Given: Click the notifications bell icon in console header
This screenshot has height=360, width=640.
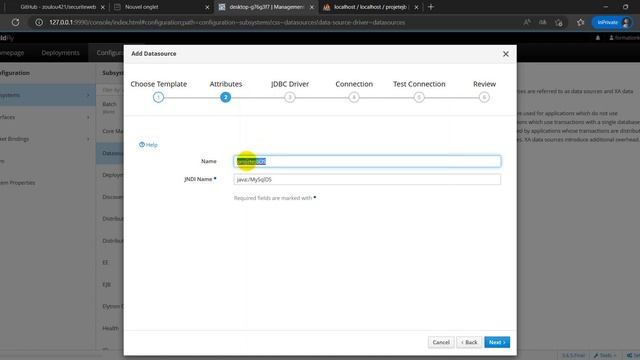Looking at the screenshot, I should (x=598, y=38).
